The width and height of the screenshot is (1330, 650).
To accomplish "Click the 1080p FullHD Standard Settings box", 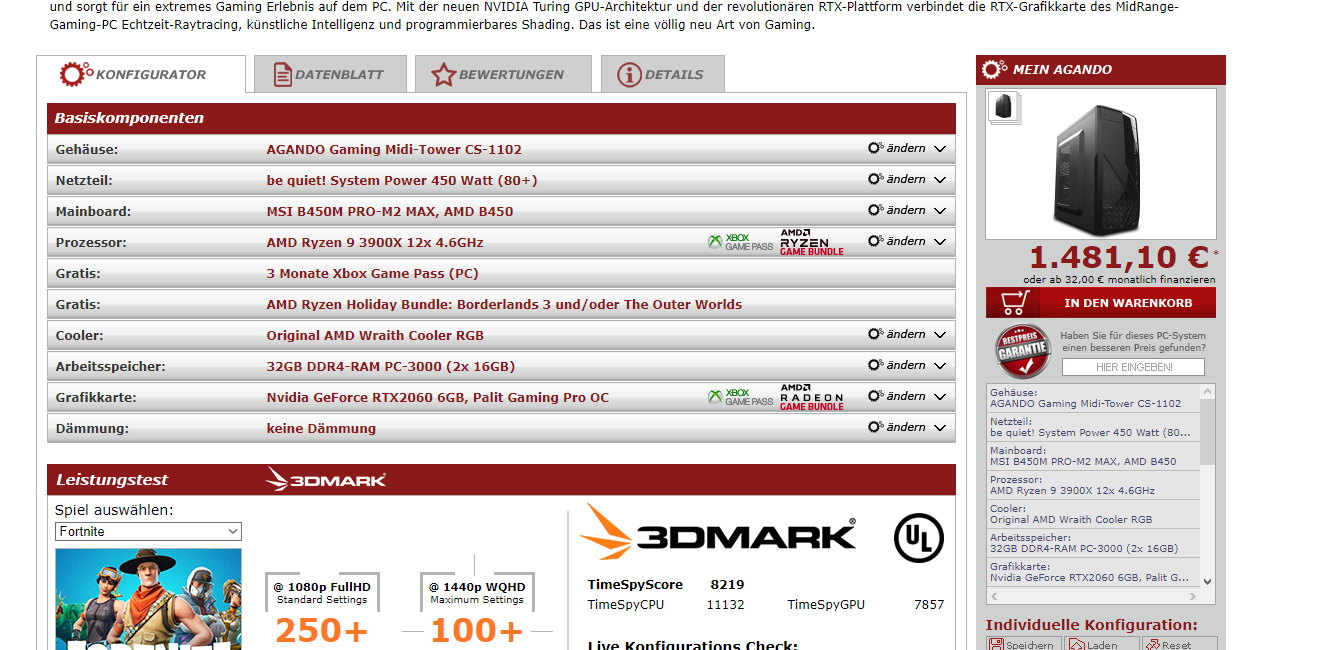I will (322, 593).
